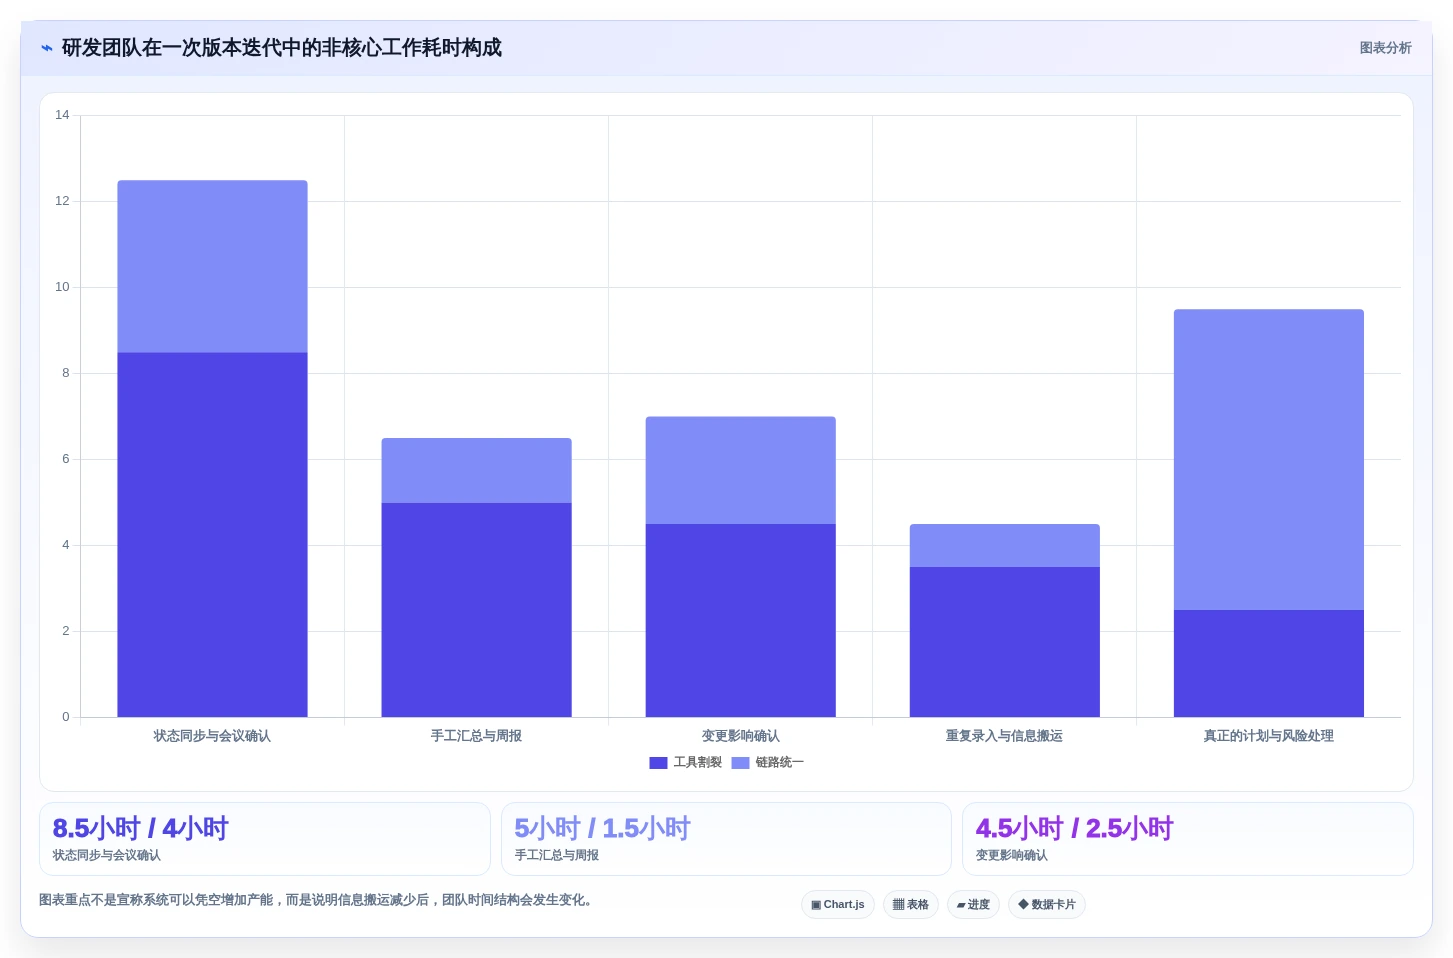Click the light segment of 变更影响确认 bar
Image resolution: width=1453 pixels, height=958 pixels.
pos(740,471)
